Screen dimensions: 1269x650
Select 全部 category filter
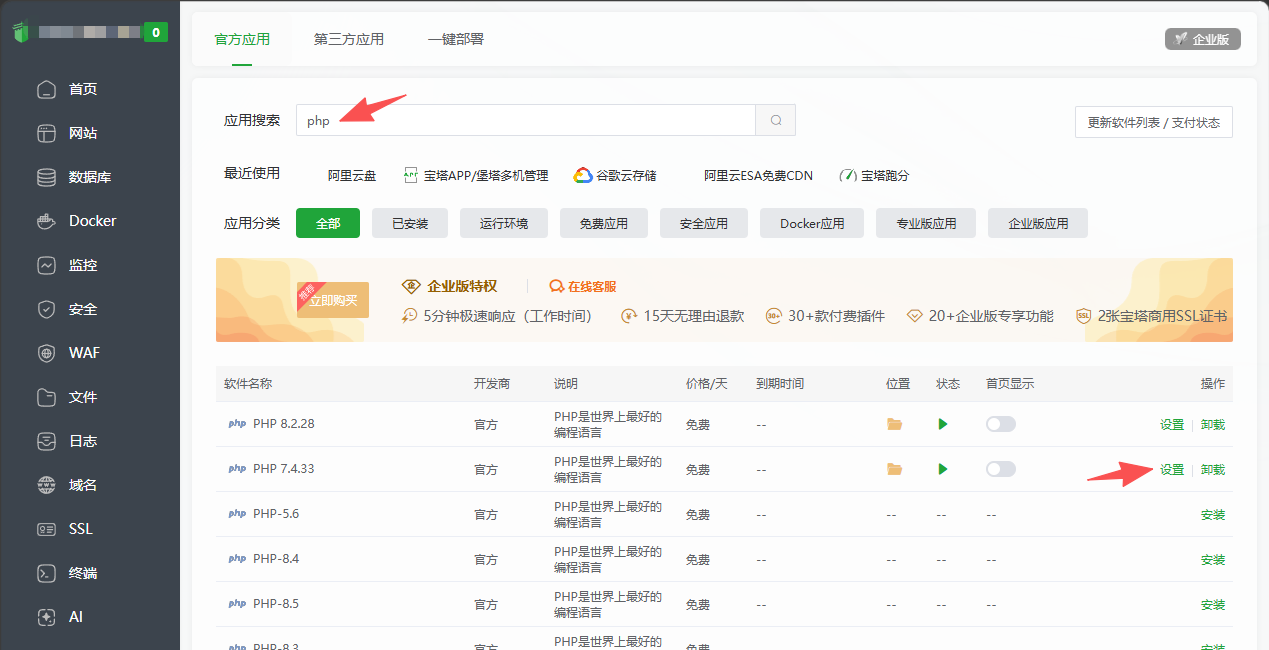328,223
